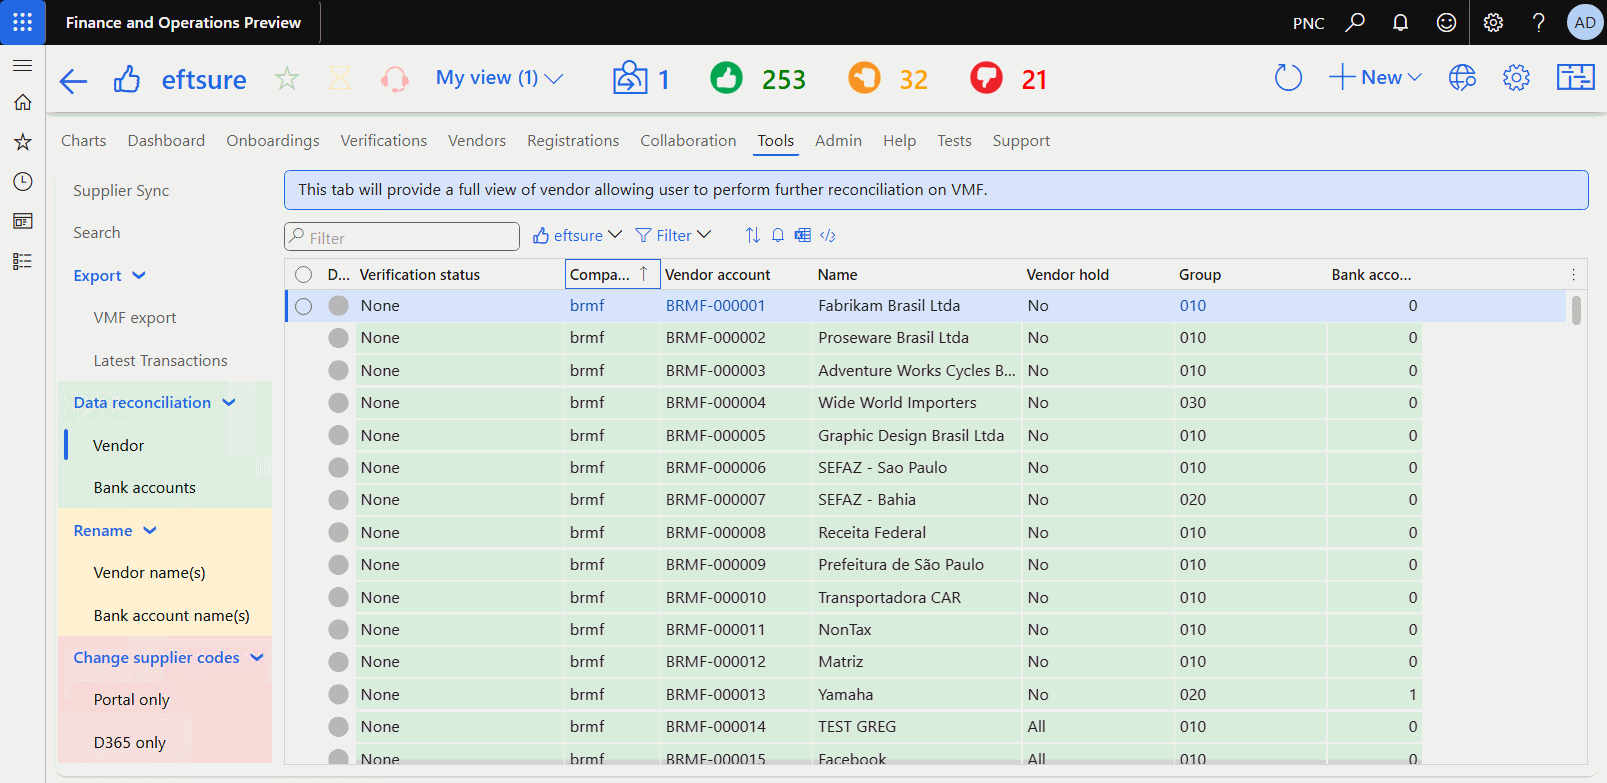
Task: Open the New dropdown menu
Action: tap(1375, 77)
